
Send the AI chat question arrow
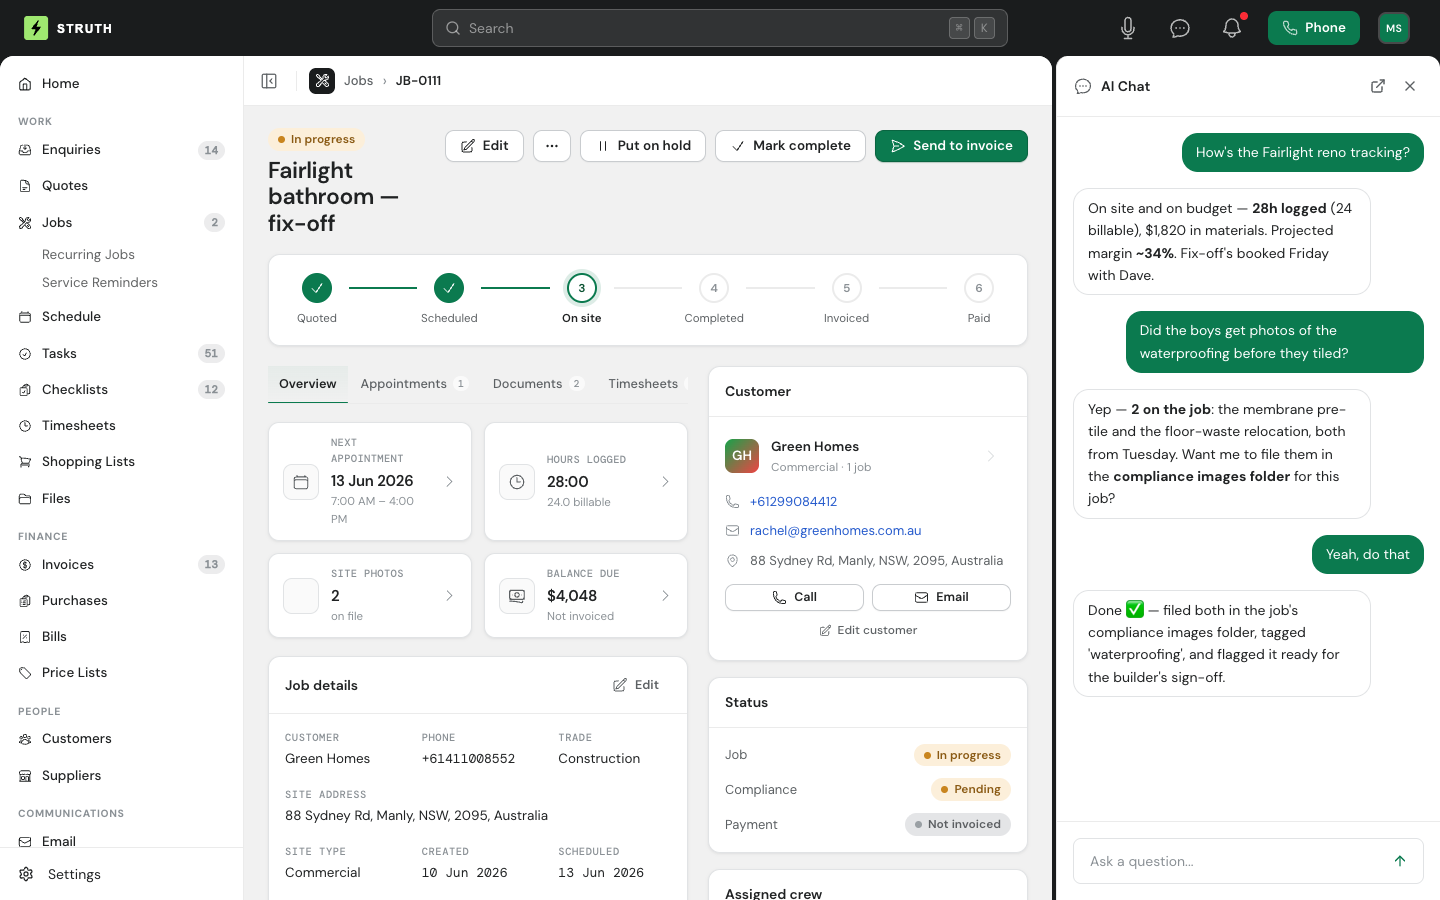1400,861
